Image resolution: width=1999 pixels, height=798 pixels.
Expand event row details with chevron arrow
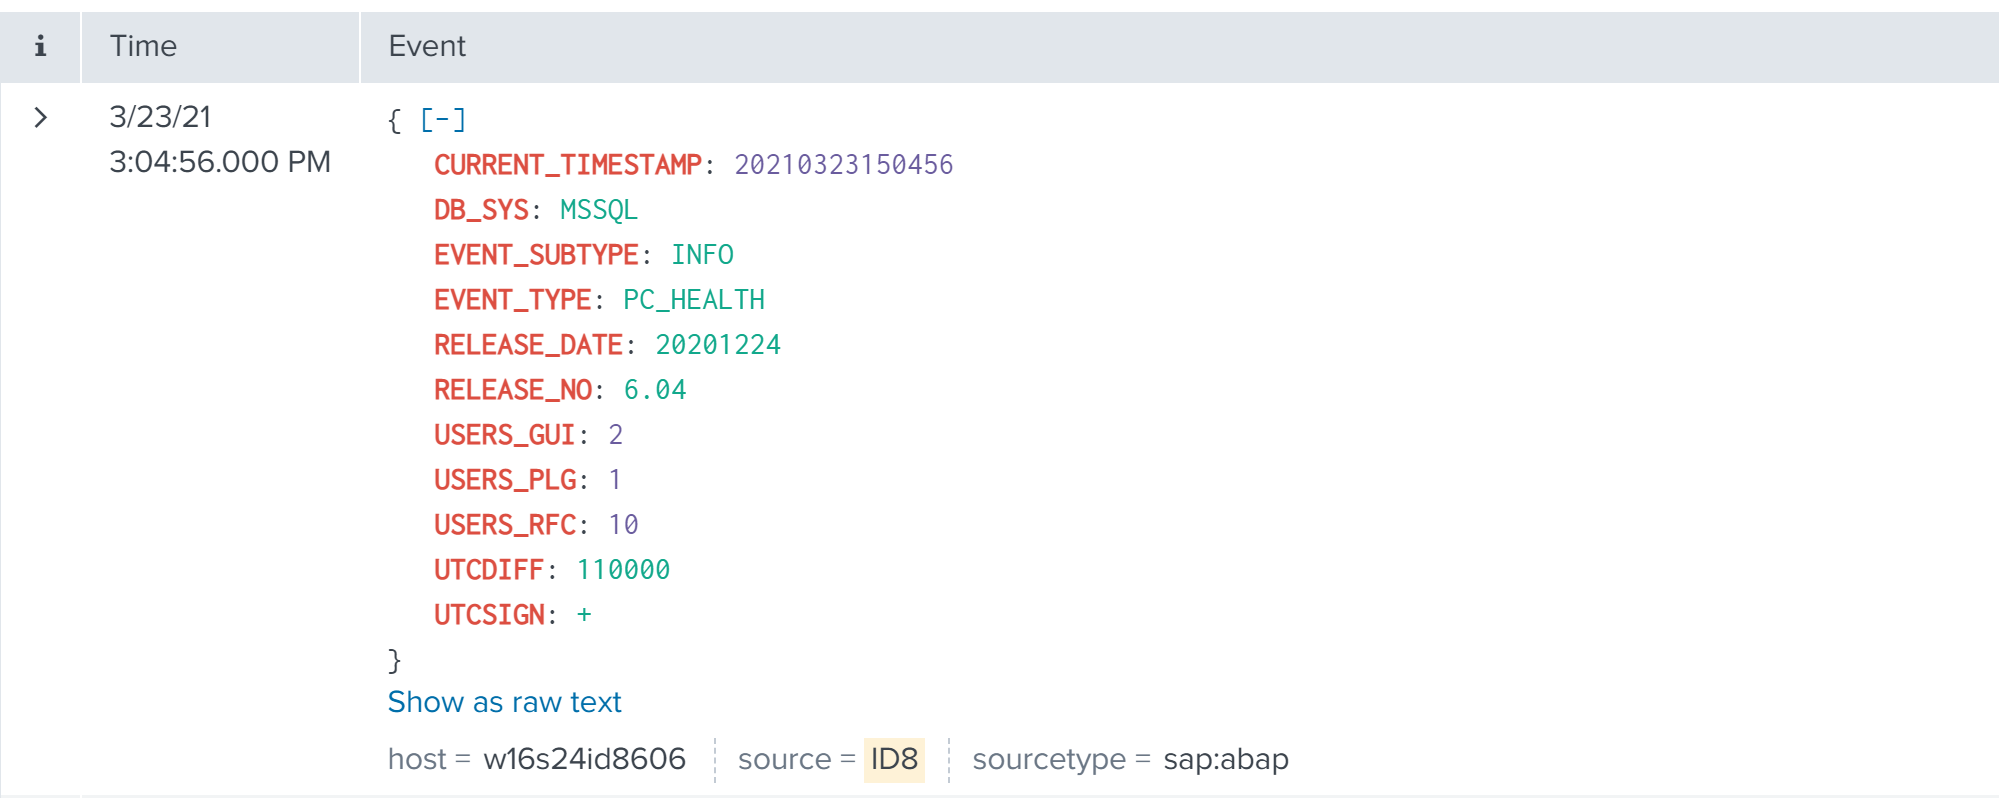[x=40, y=118]
